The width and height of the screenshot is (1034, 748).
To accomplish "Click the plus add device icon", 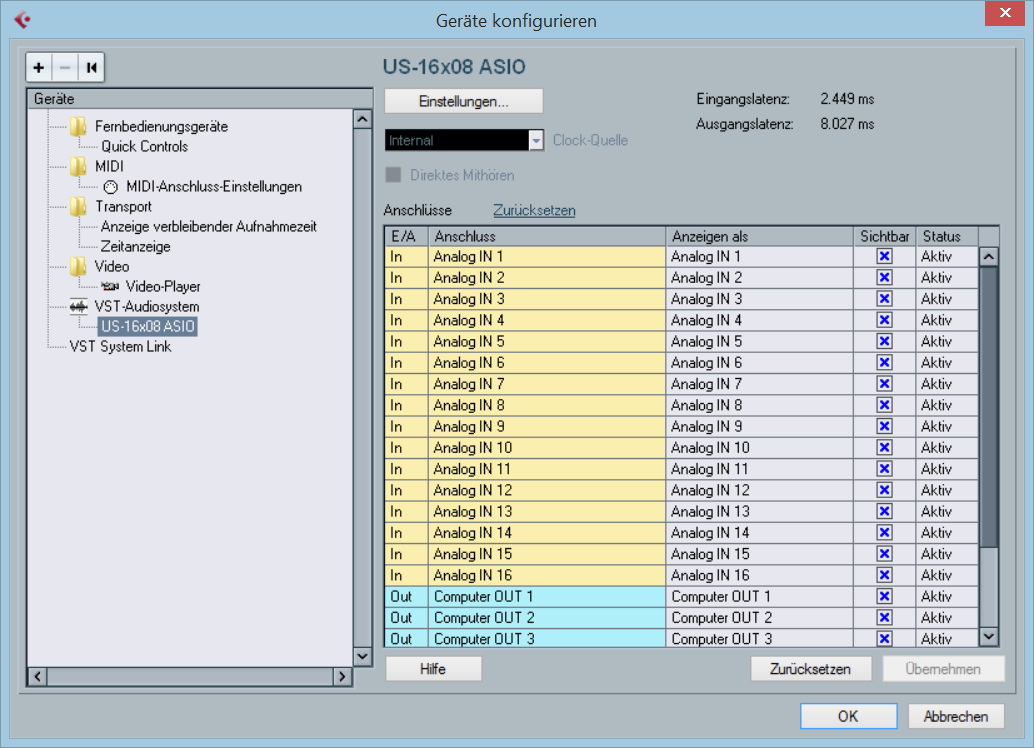I will (39, 67).
